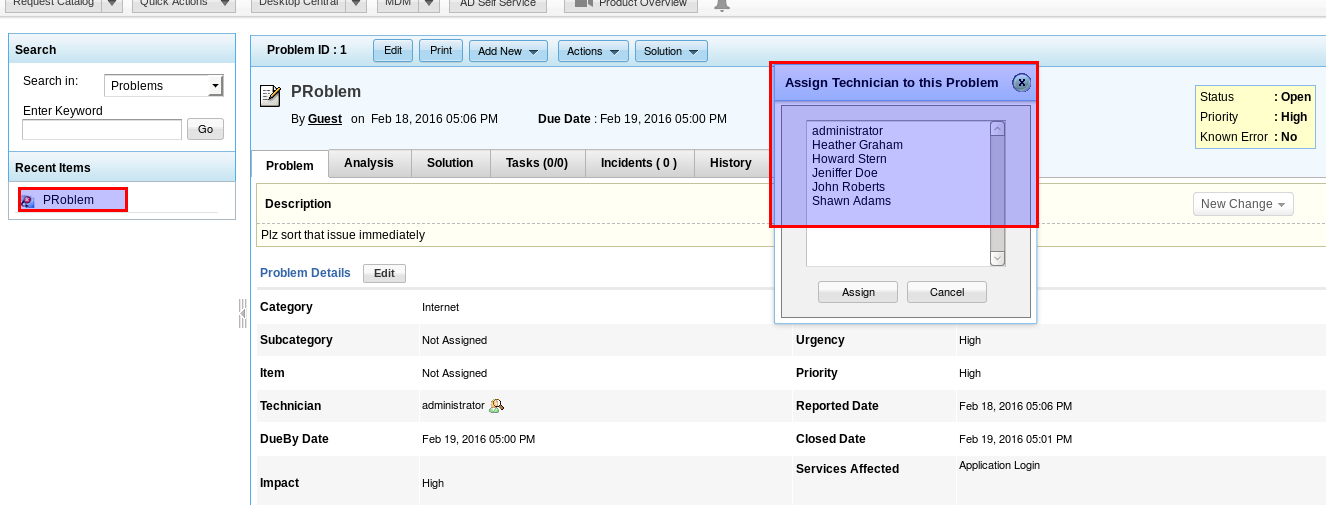Open the notification bell icon

(x=721, y=5)
